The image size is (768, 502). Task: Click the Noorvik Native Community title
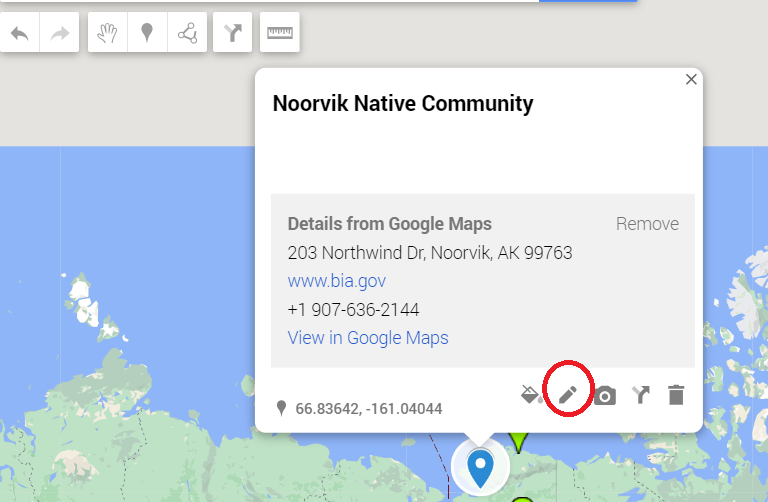403,104
